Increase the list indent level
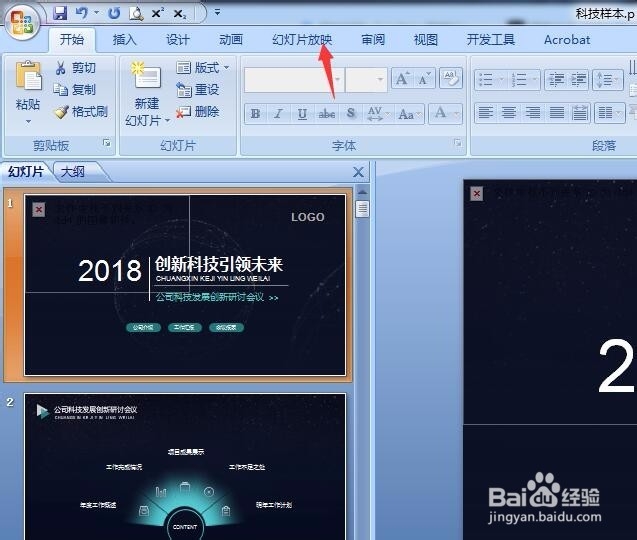The width and height of the screenshot is (637, 540). pos(578,80)
